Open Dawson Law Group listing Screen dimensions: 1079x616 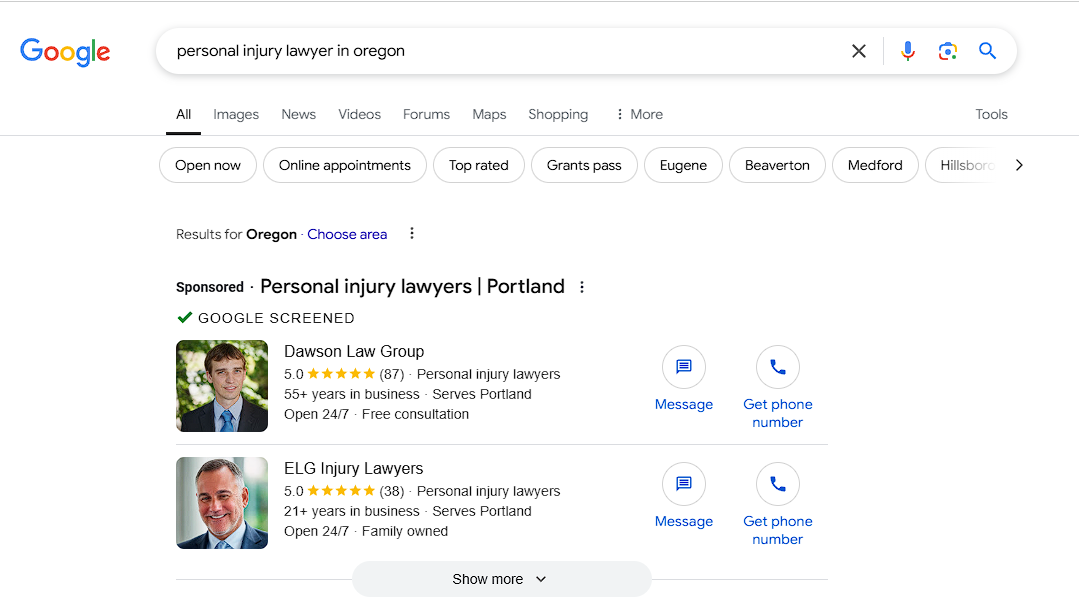354,351
